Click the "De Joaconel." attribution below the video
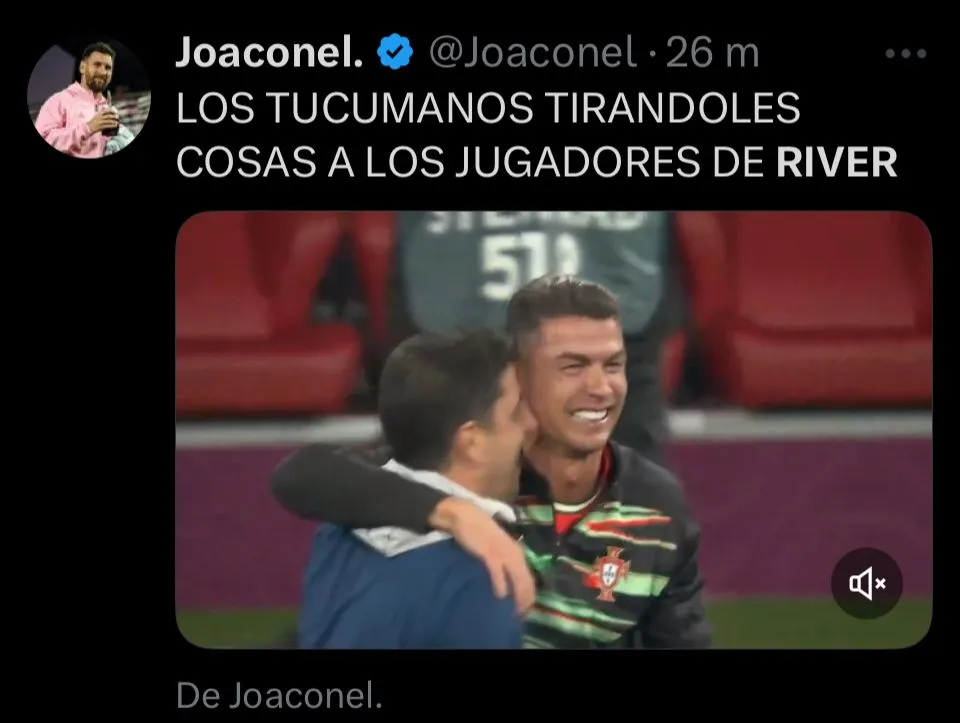The width and height of the screenshot is (960, 723). point(279,695)
